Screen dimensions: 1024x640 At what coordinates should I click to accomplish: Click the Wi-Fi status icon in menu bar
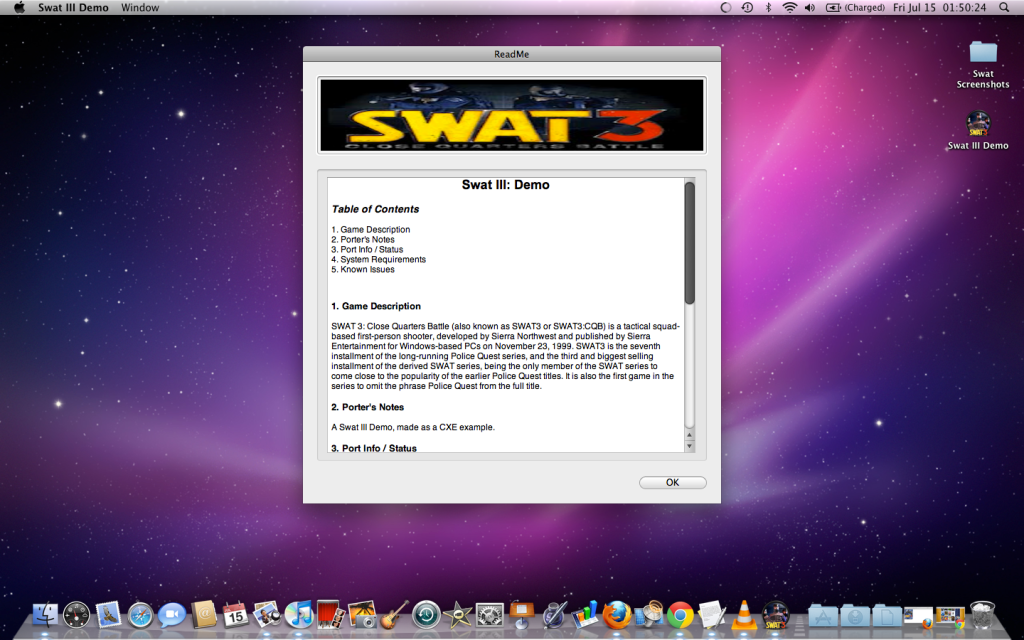[x=790, y=8]
